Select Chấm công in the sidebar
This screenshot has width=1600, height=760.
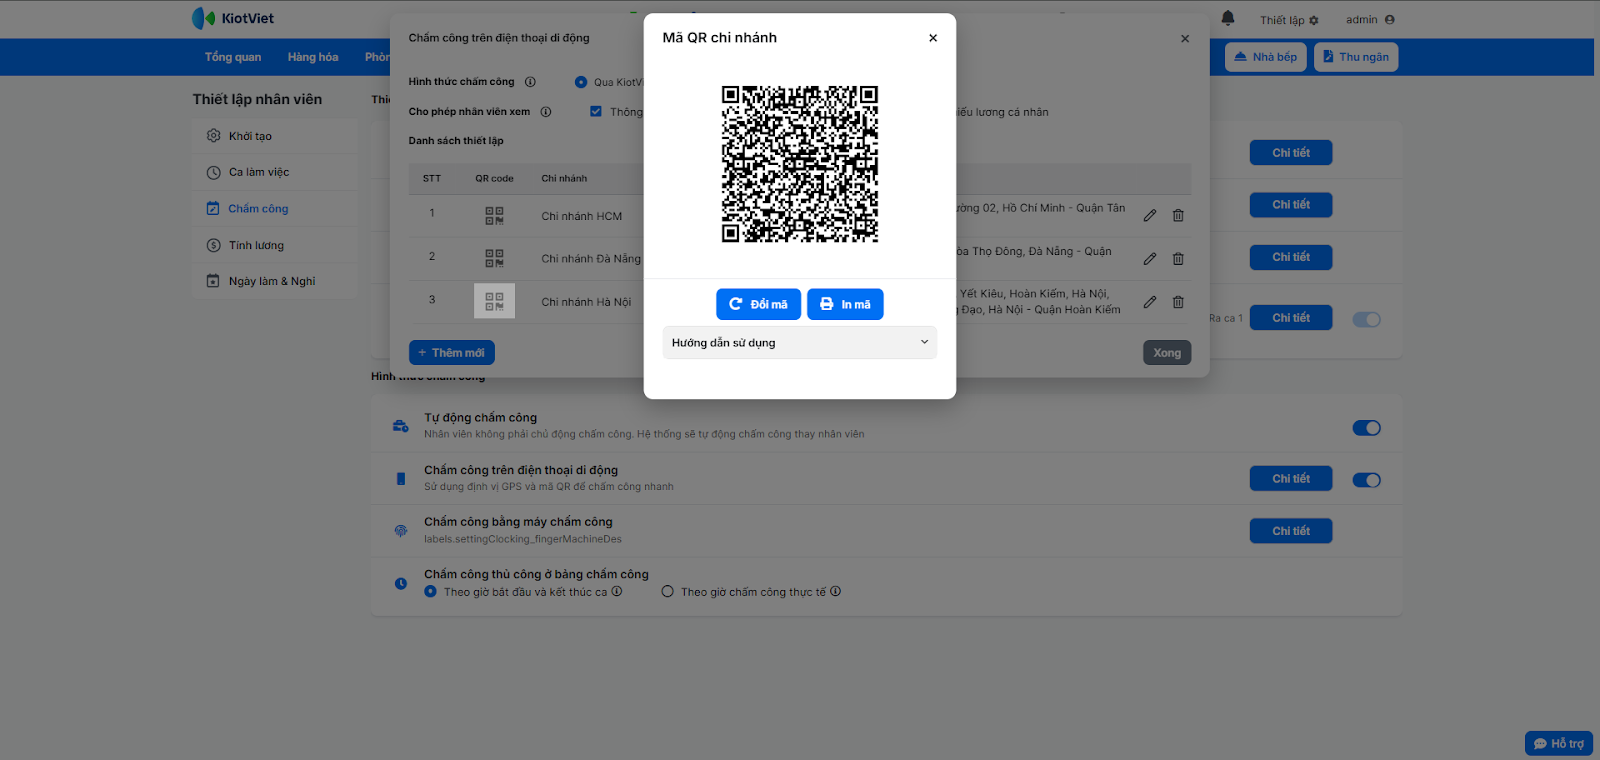coord(275,209)
